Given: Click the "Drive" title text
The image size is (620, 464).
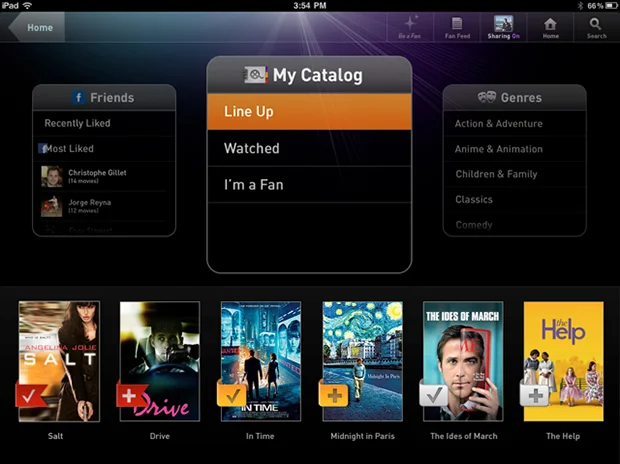Looking at the screenshot, I should (x=160, y=436).
